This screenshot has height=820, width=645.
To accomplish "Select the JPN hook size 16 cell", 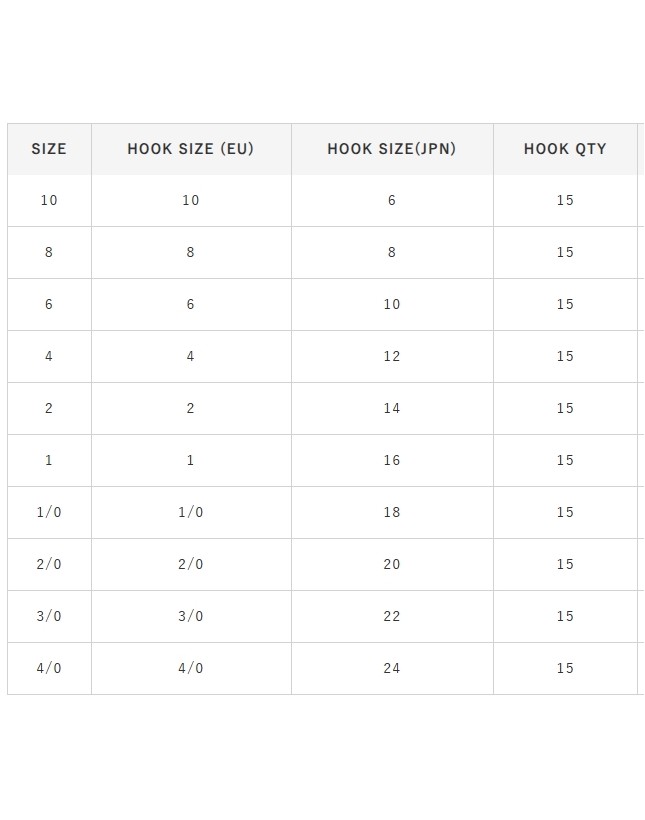I will point(392,460).
